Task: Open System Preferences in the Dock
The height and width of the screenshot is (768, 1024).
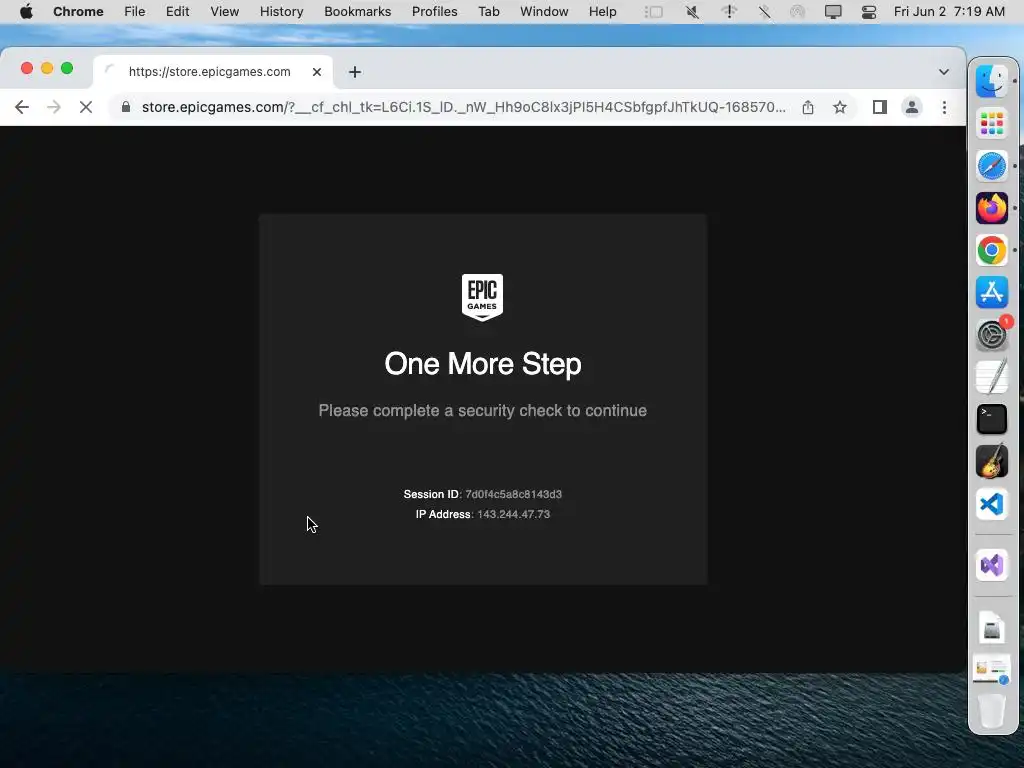Action: (x=992, y=335)
